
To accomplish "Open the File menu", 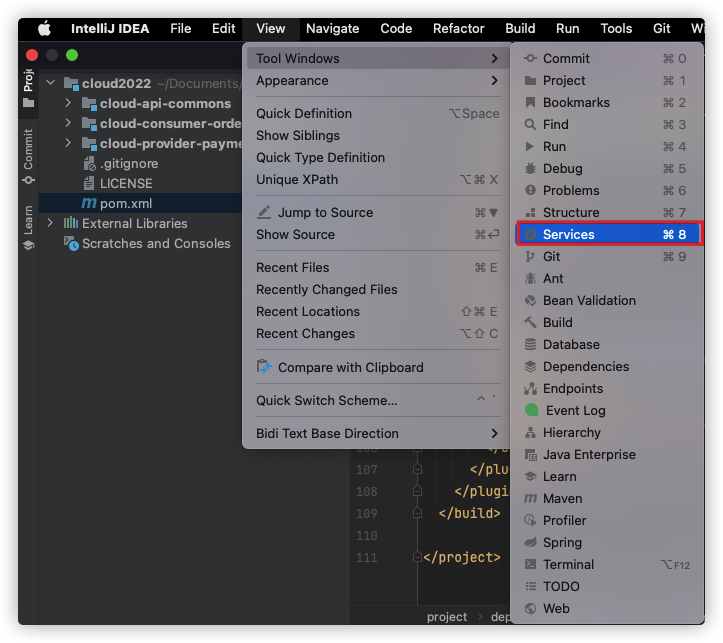I will (180, 29).
